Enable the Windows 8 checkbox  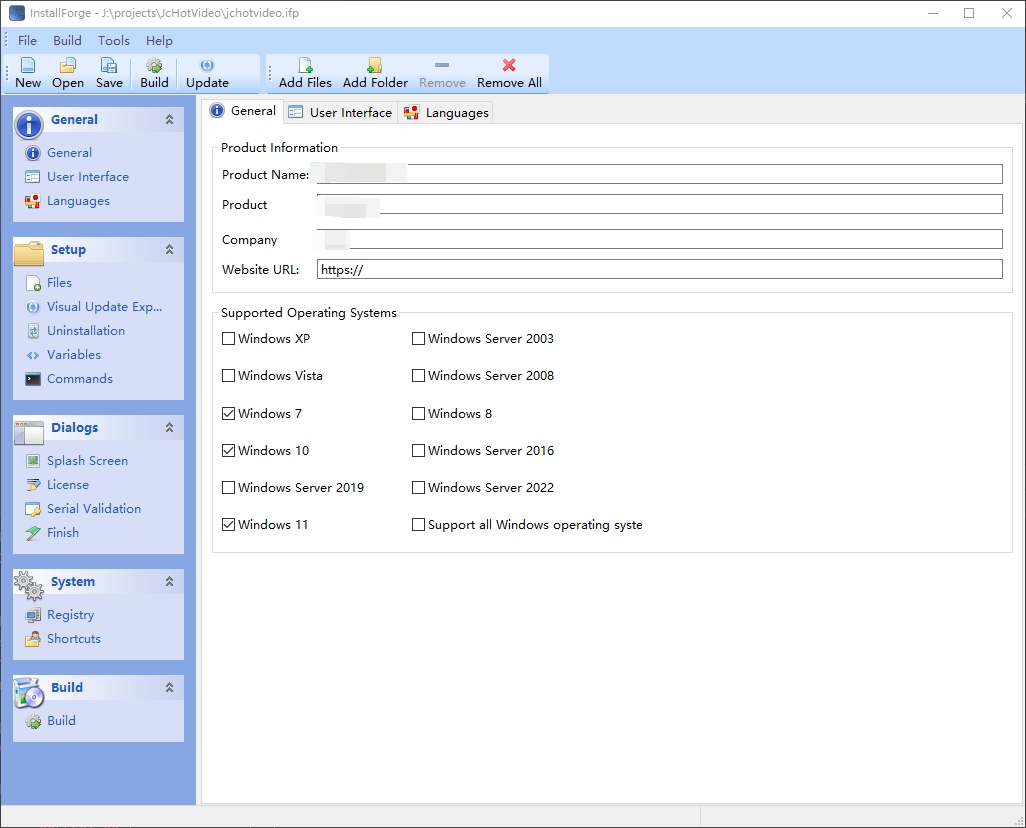(x=418, y=414)
